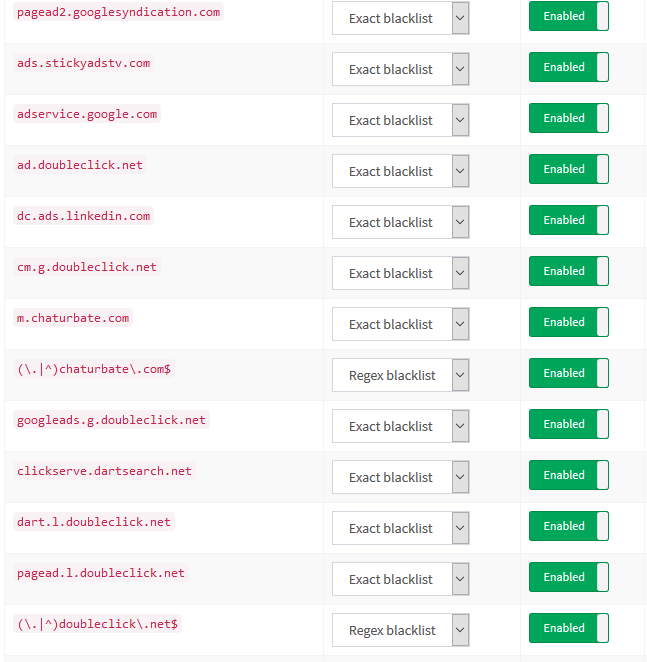Toggle the dc.ads.linkedin.com Enabled switch
This screenshot has height=662, width=647.
click(x=568, y=221)
